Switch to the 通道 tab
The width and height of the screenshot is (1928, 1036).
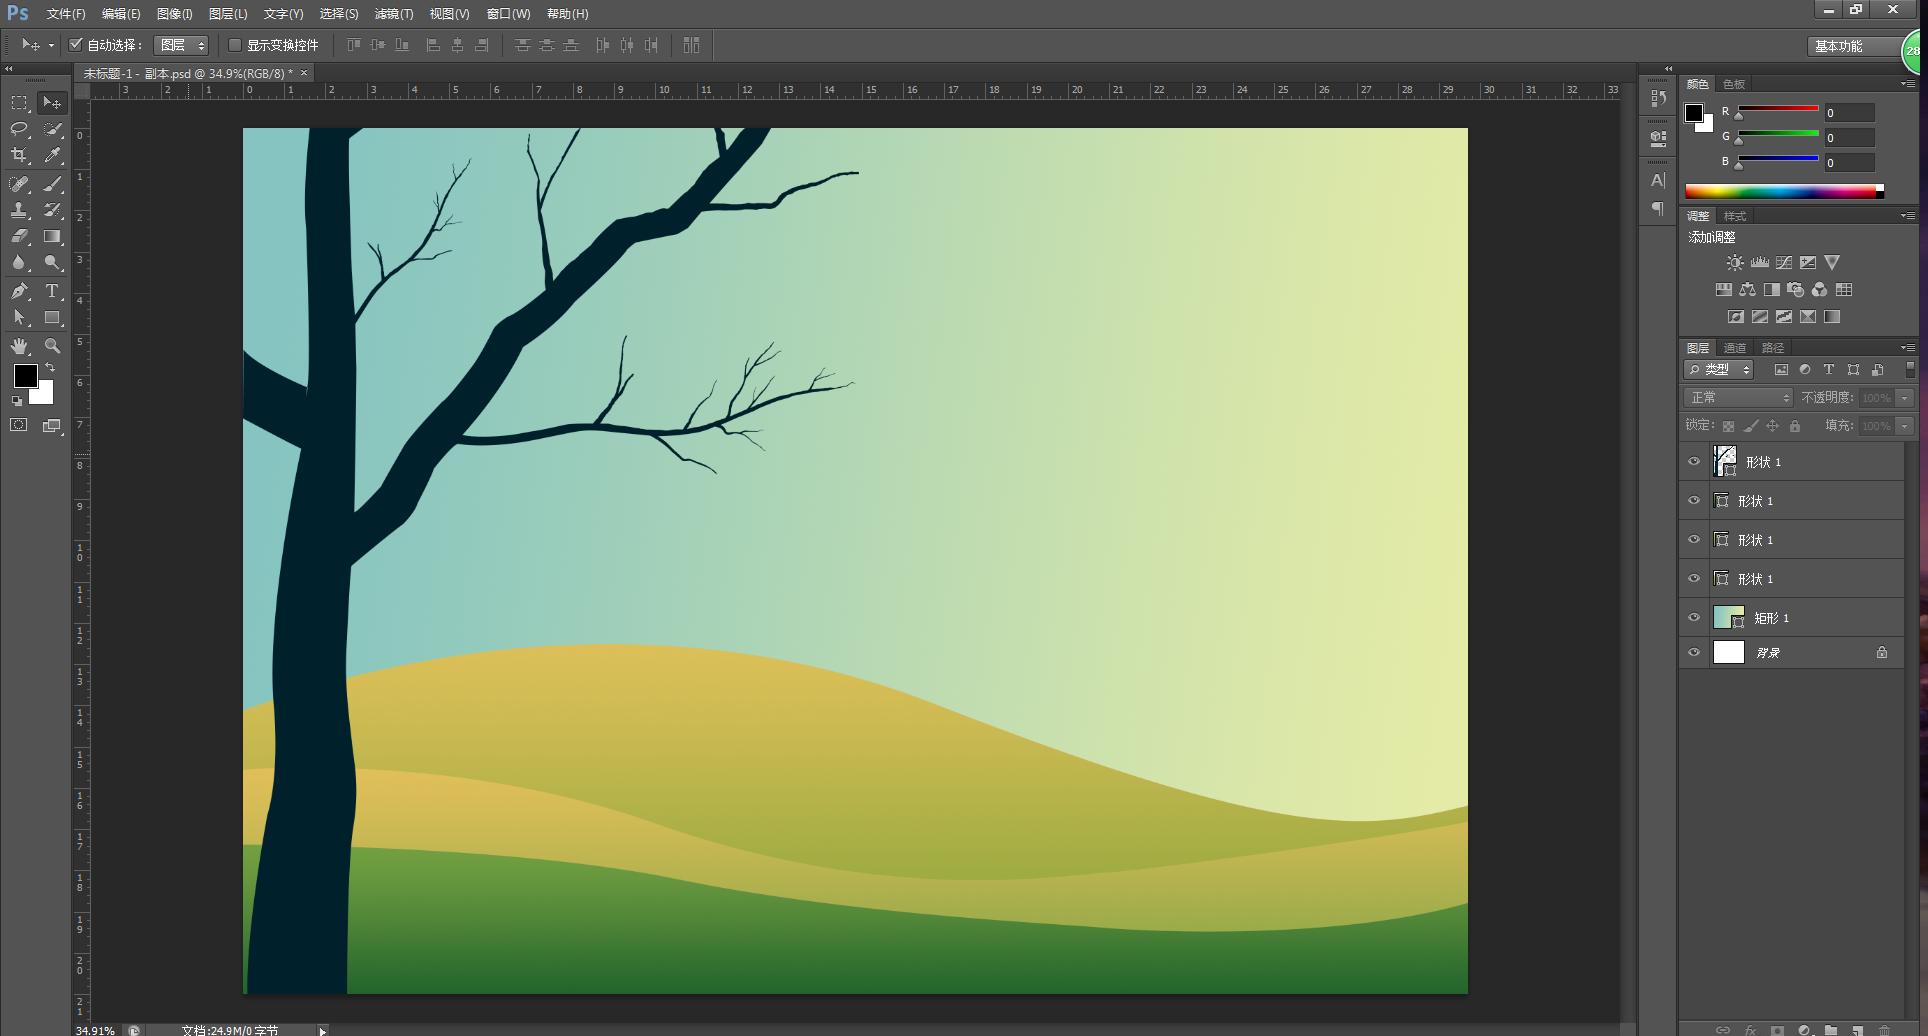[1734, 348]
